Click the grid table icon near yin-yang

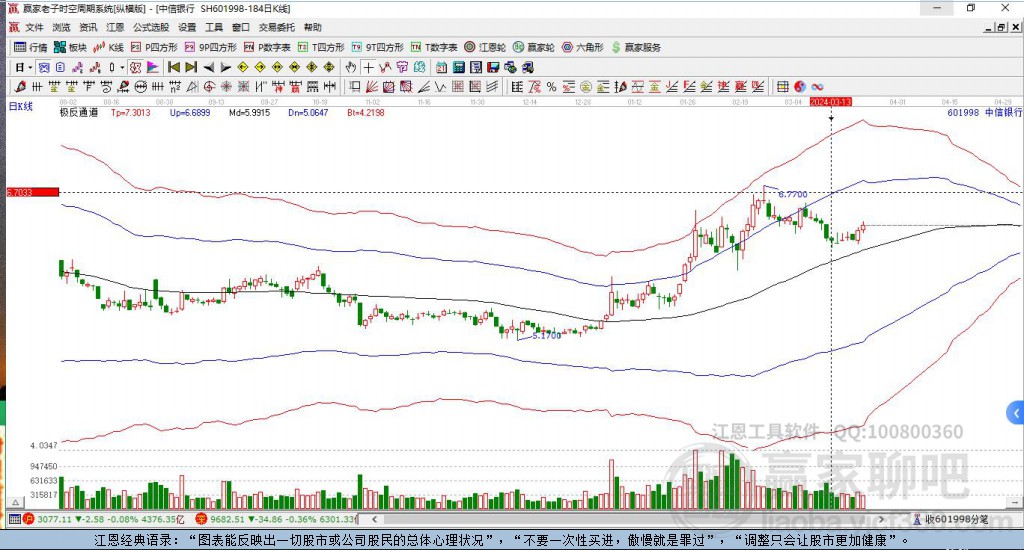tap(782, 86)
